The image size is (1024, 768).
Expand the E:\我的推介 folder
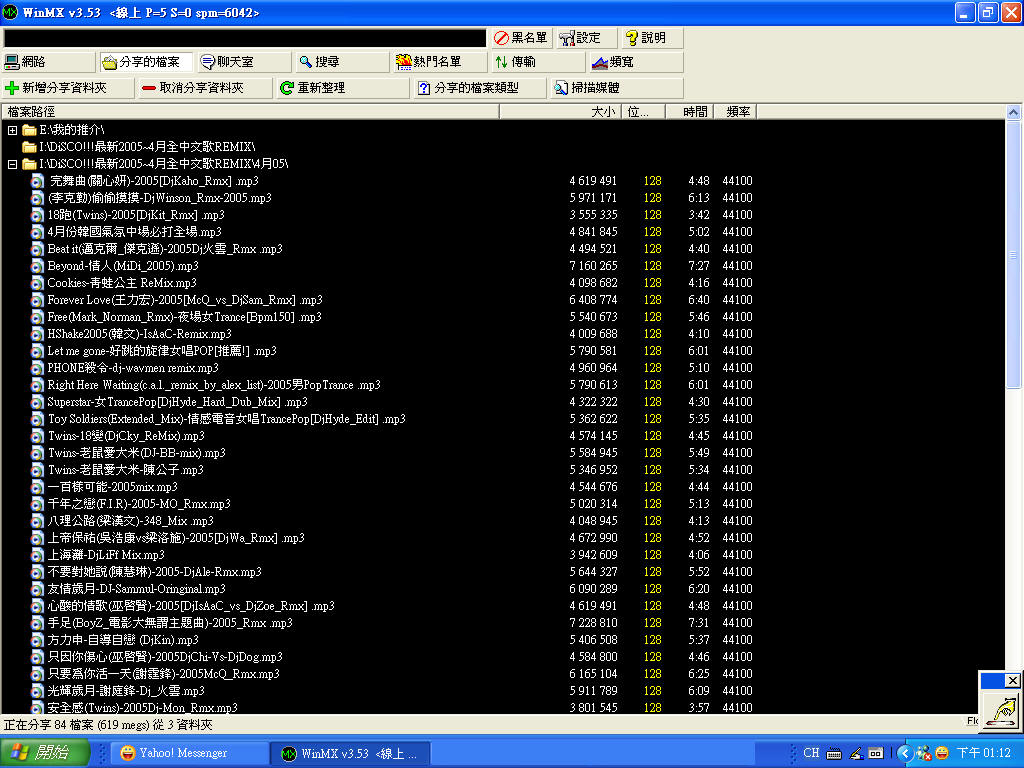[x=12, y=130]
